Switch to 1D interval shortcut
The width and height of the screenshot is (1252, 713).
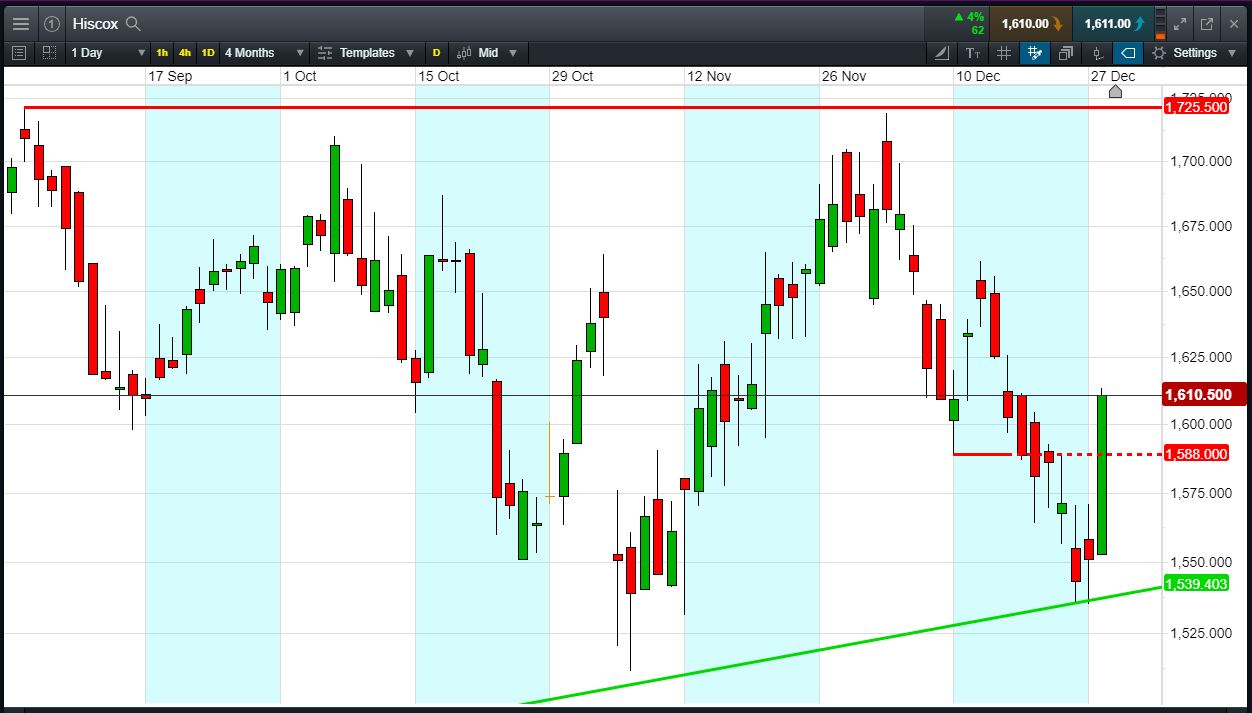pos(208,52)
